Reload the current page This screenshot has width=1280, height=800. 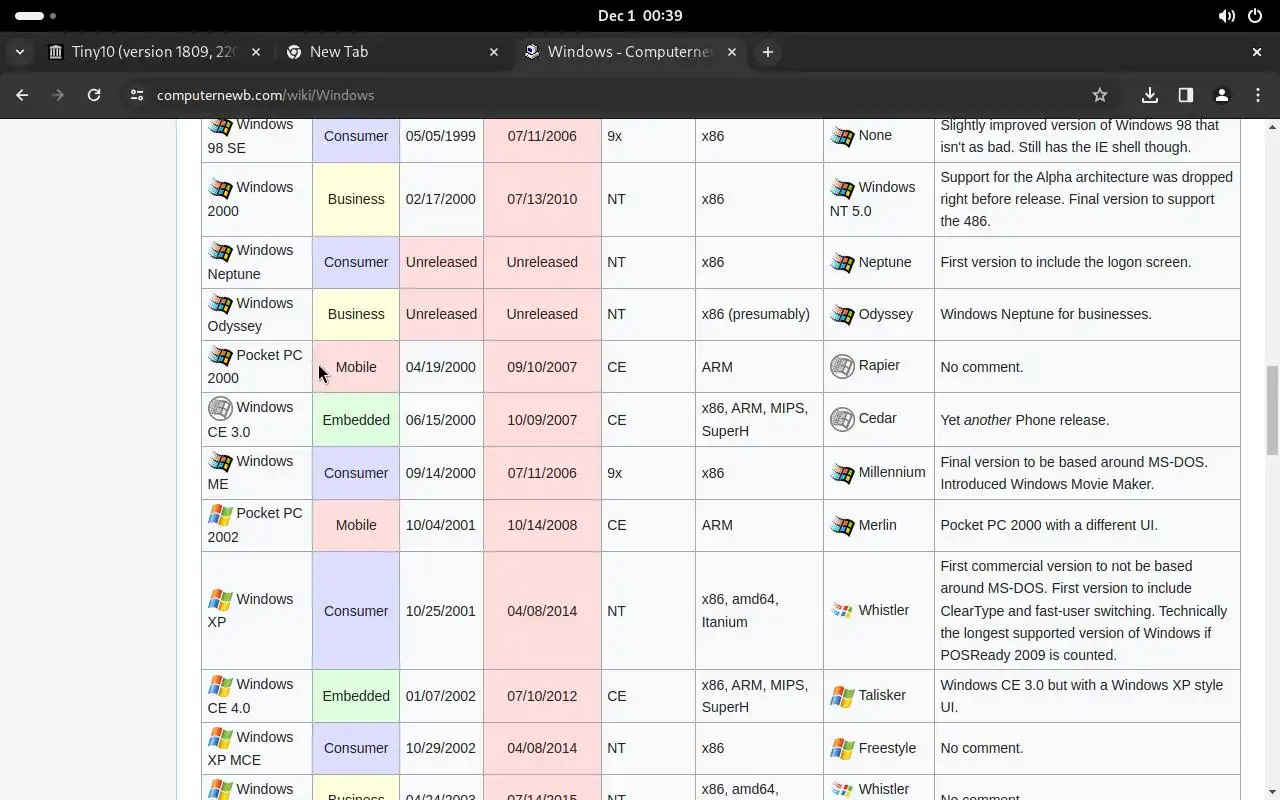[94, 95]
